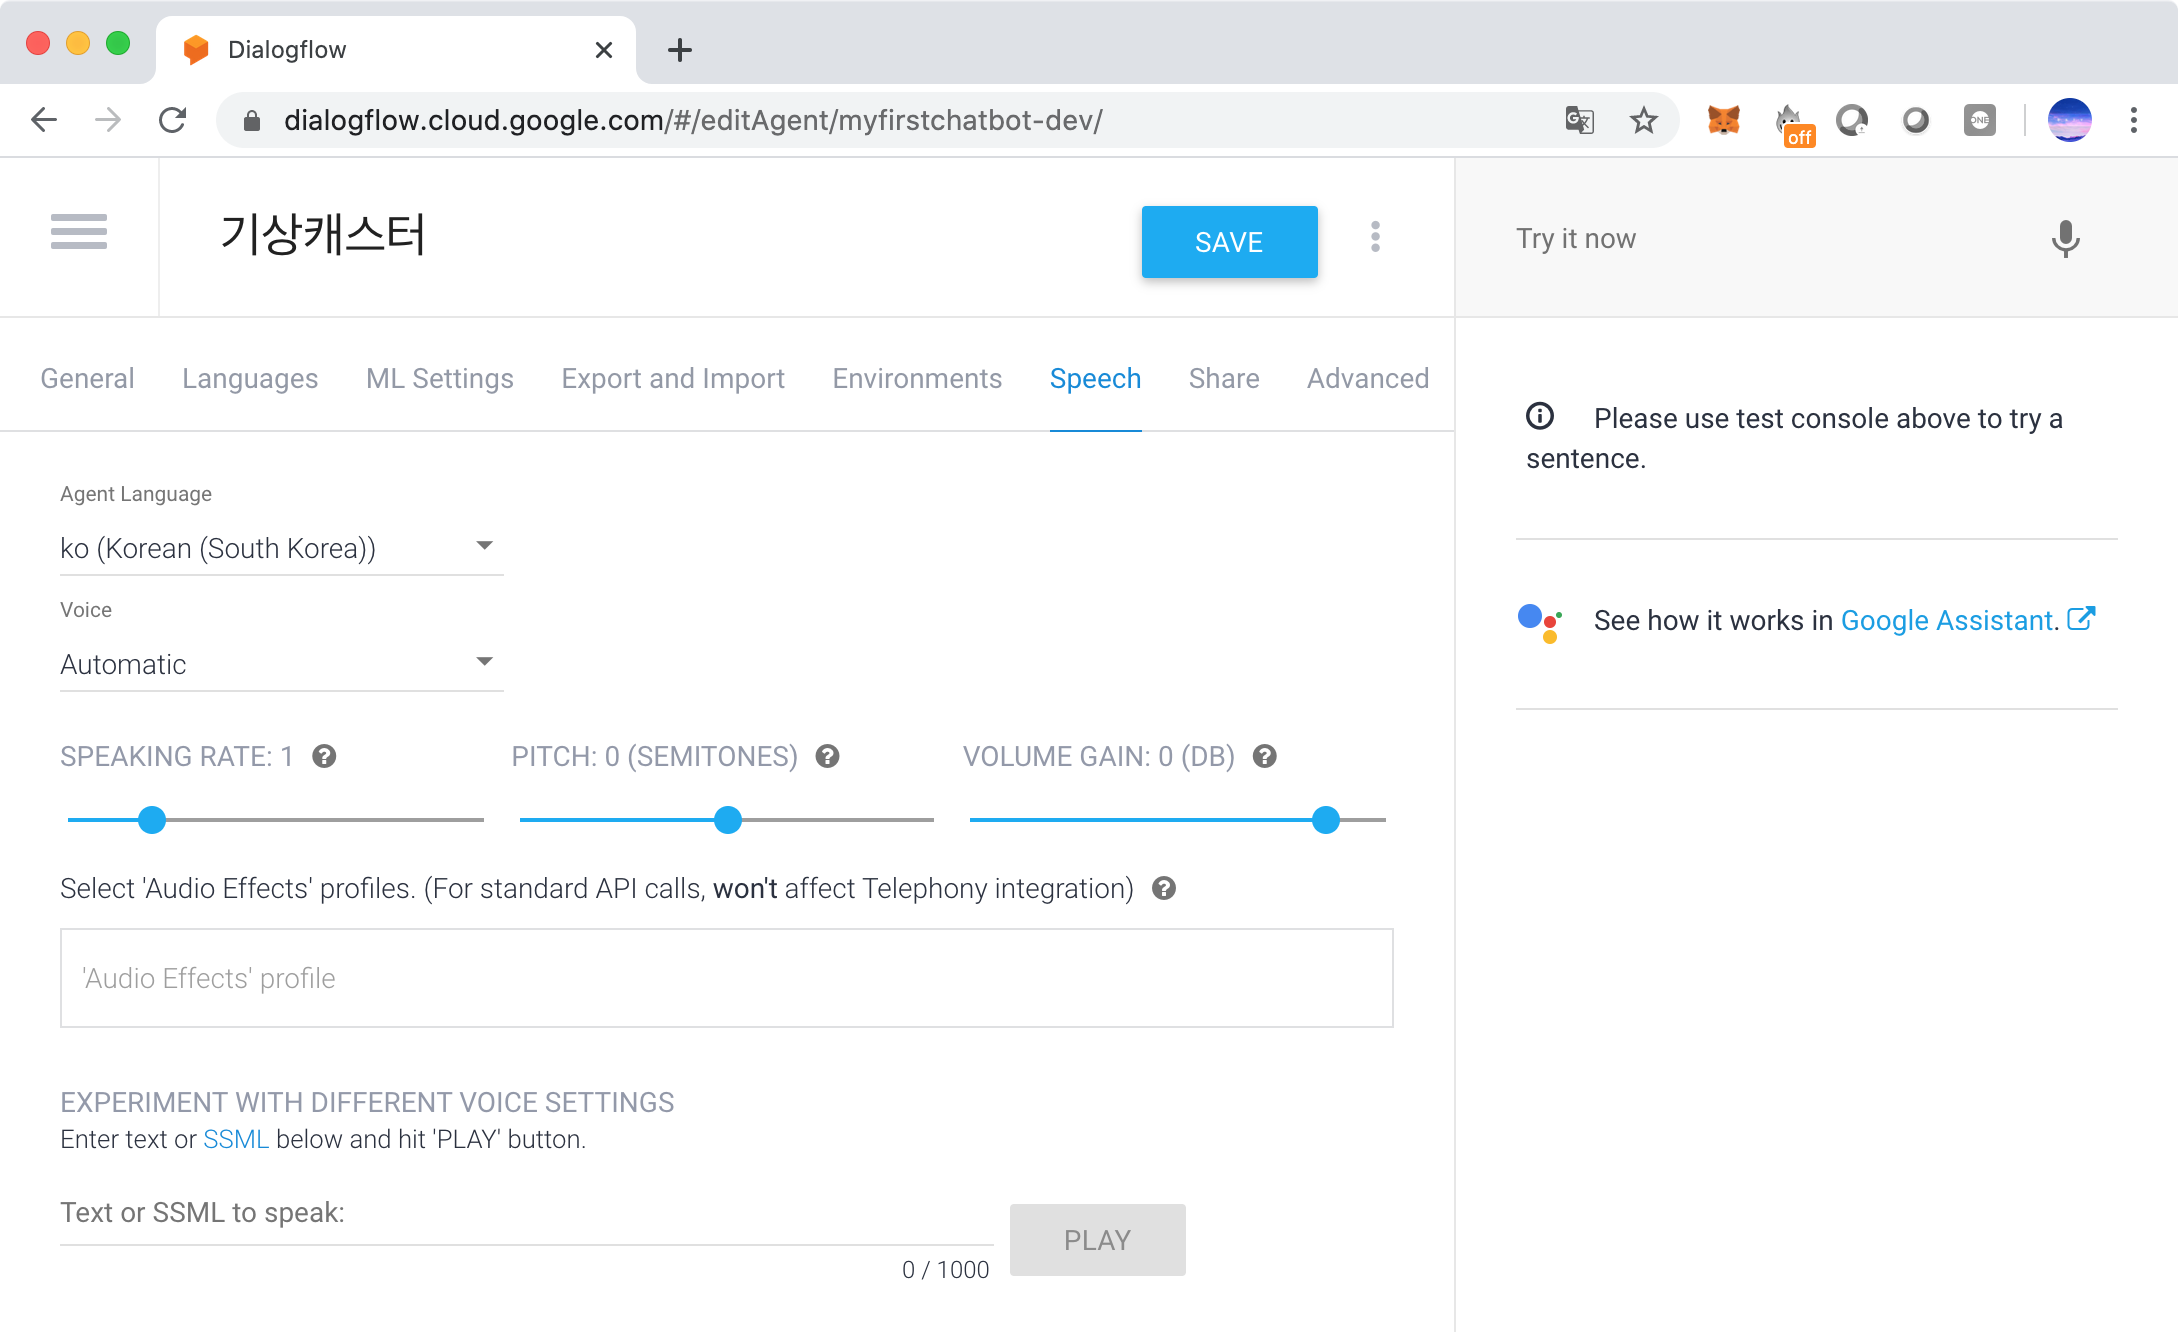Viewport: 2178px width, 1332px height.
Task: Expand the Agent Language dropdown
Action: click(x=281, y=548)
